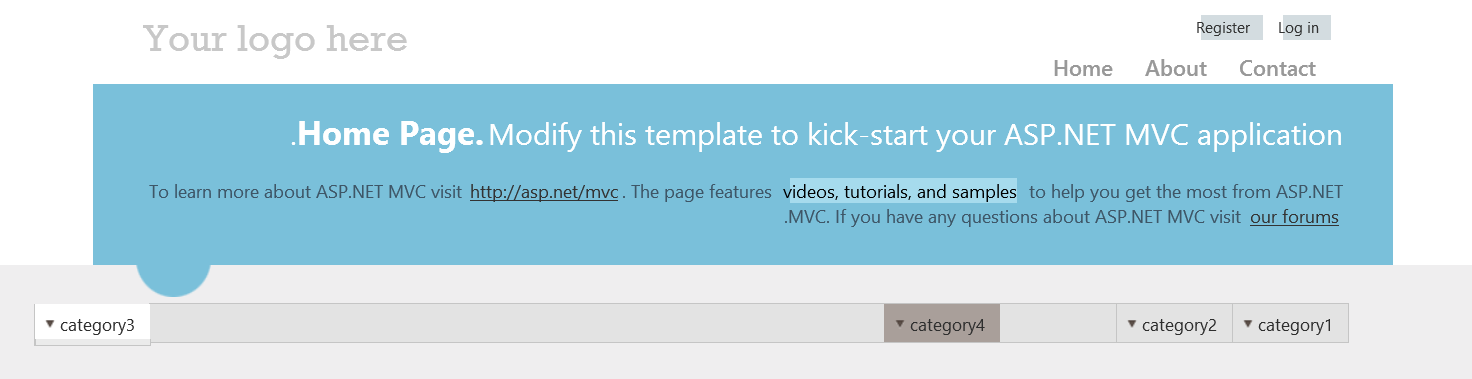Click the Register link

click(1223, 28)
